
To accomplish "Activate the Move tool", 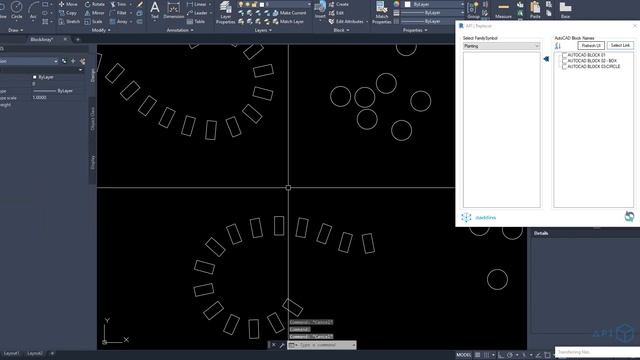I will 68,4.
